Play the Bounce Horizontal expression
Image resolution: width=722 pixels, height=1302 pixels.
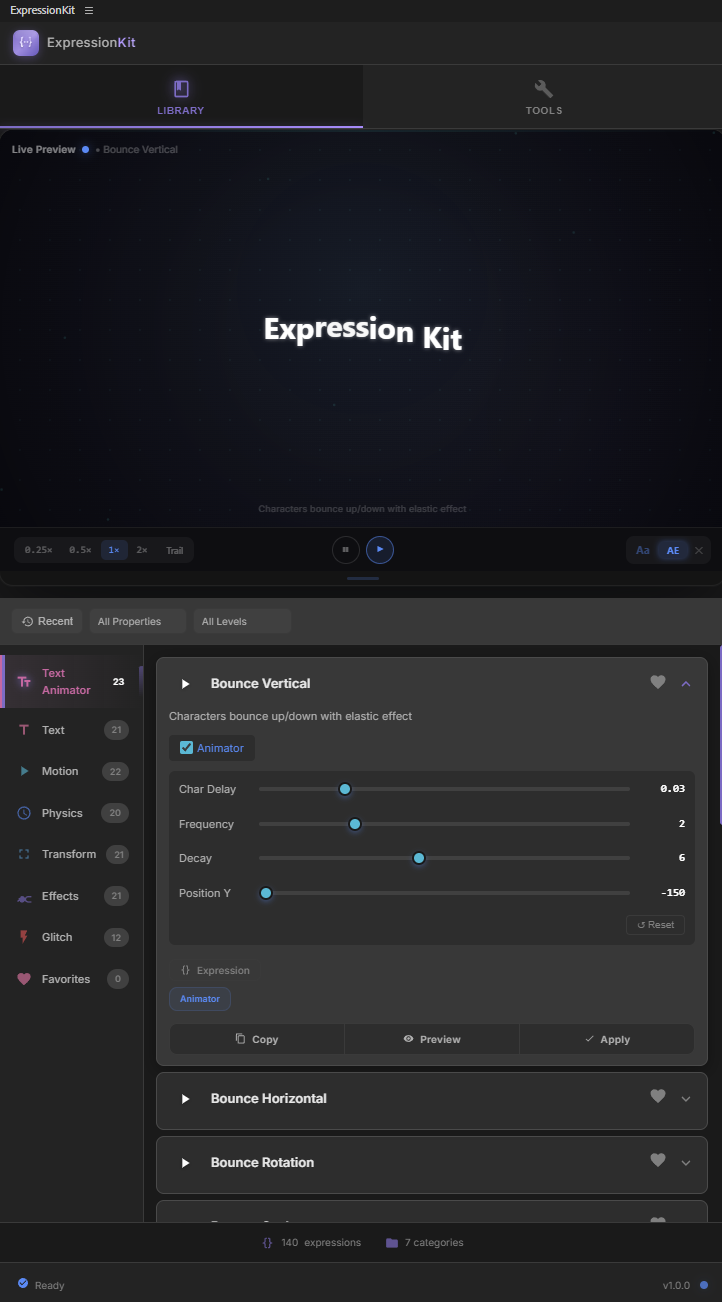(x=185, y=1099)
